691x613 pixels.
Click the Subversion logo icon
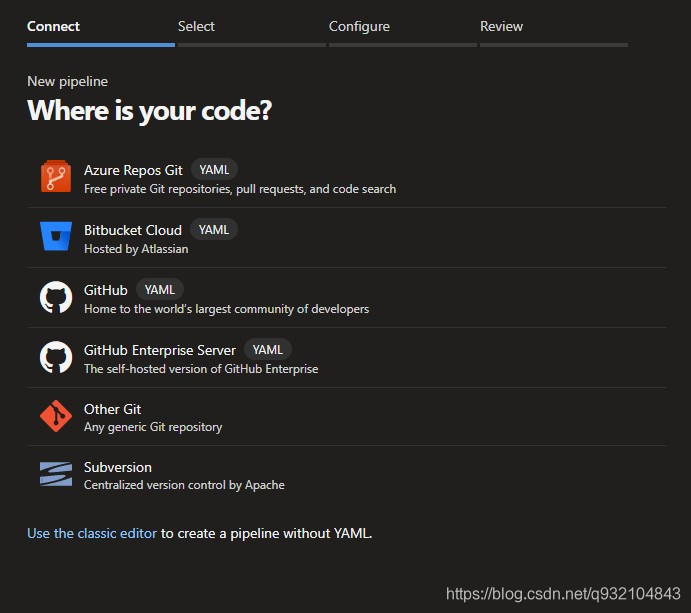coord(56,474)
